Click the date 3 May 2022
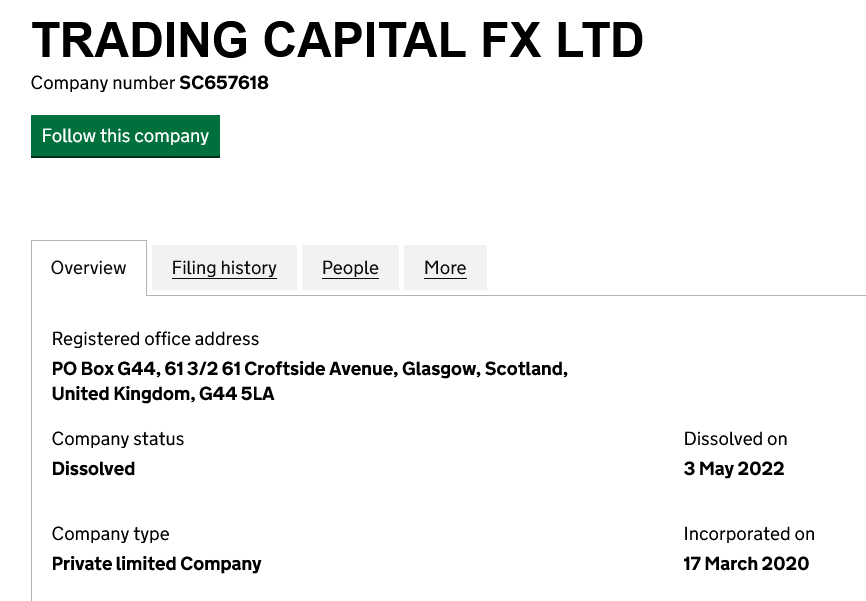Viewport: 866px width, 601px height. (x=734, y=469)
